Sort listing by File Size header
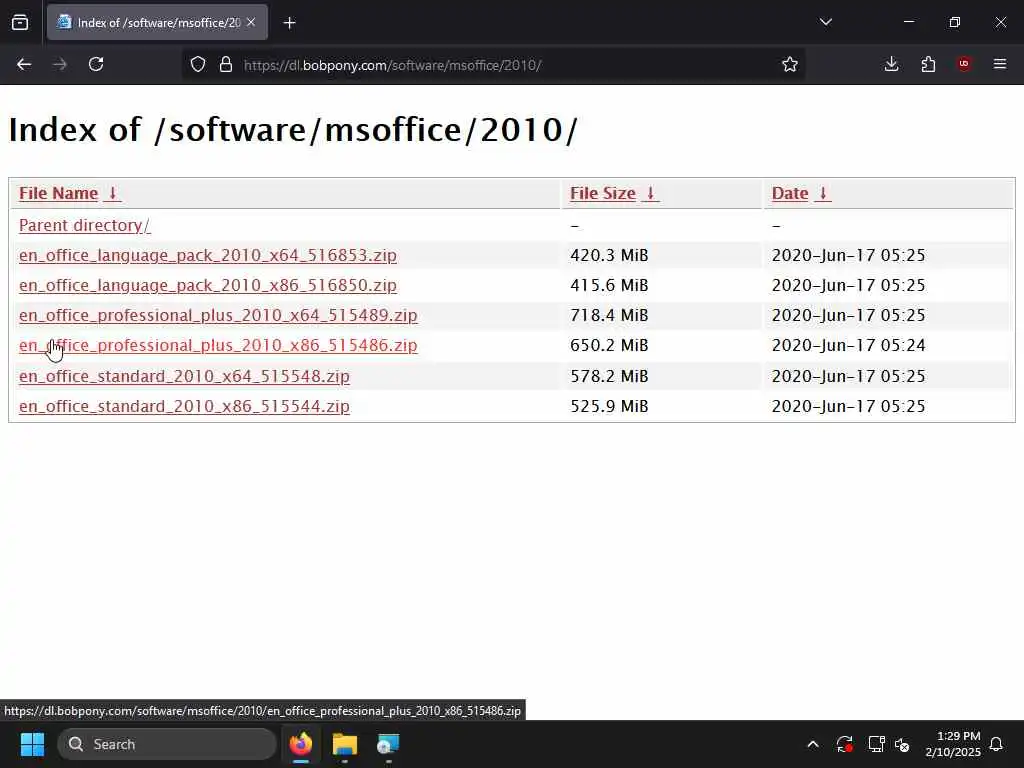The height and width of the screenshot is (768, 1024). 602,193
